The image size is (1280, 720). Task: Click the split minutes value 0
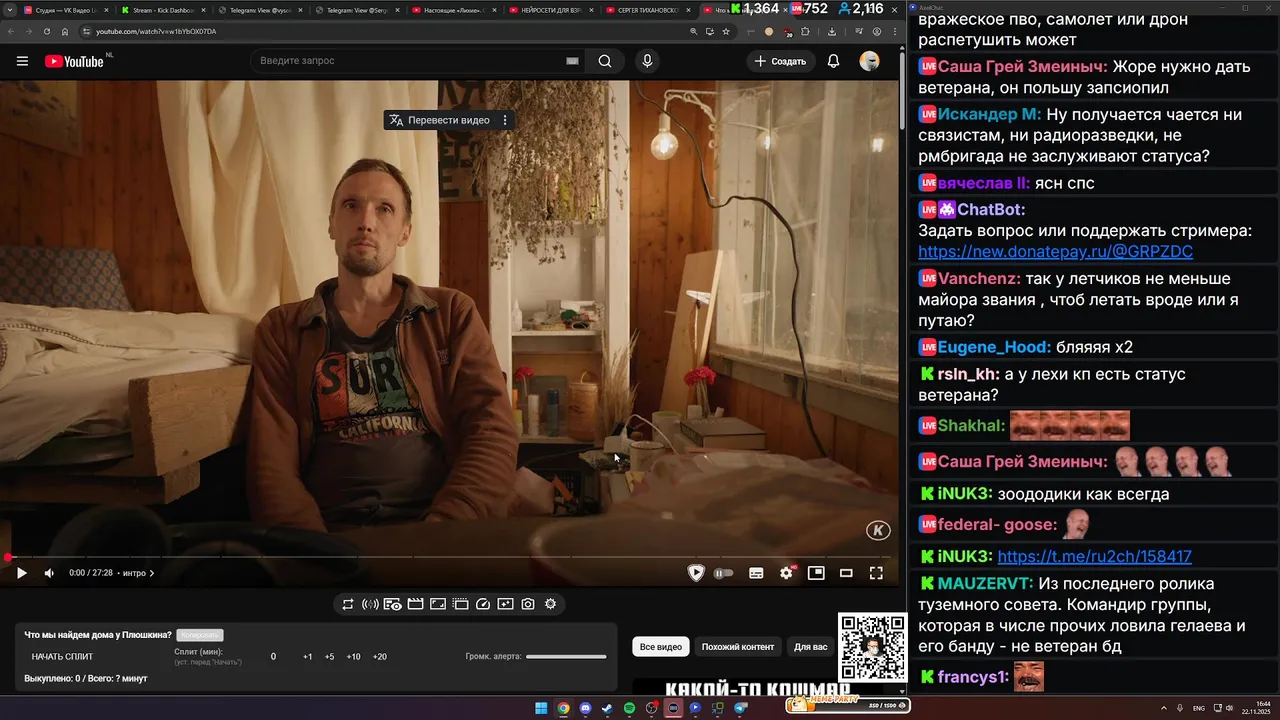pos(273,657)
